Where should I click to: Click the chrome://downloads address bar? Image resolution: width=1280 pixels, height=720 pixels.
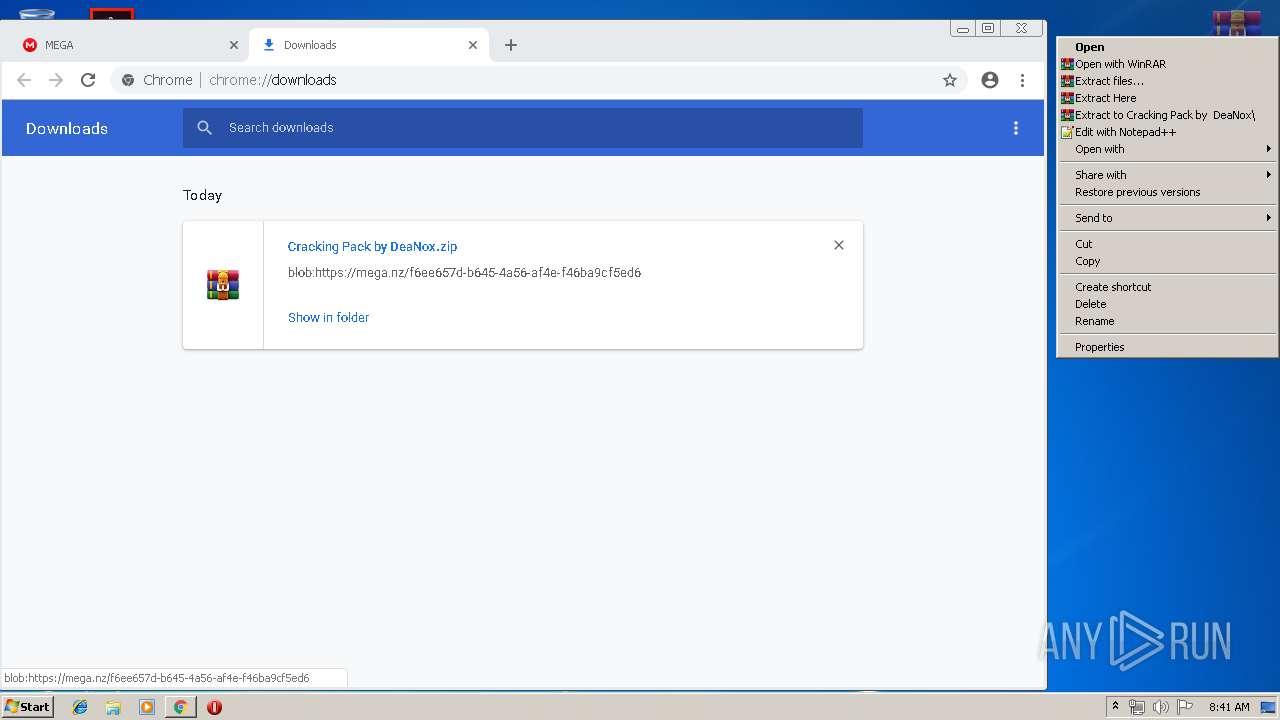(538, 80)
